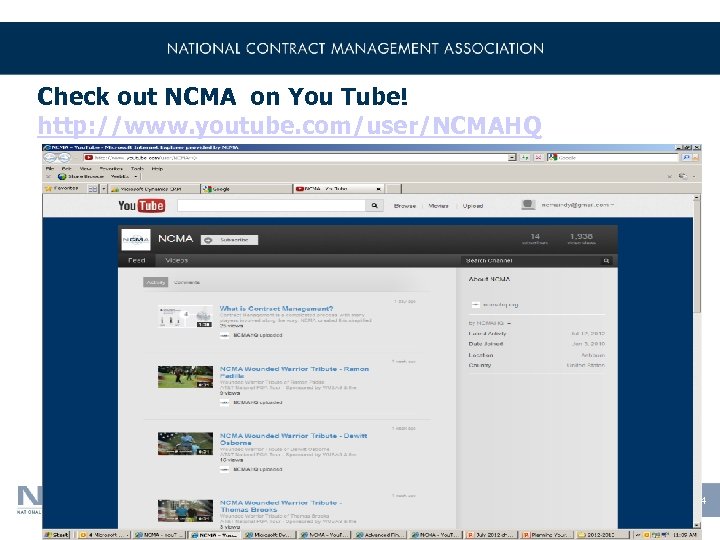The height and width of the screenshot is (540, 720).
Task: Open the Wounded Warrior Tribute Dewitt Osborne link
Action: click(x=293, y=439)
